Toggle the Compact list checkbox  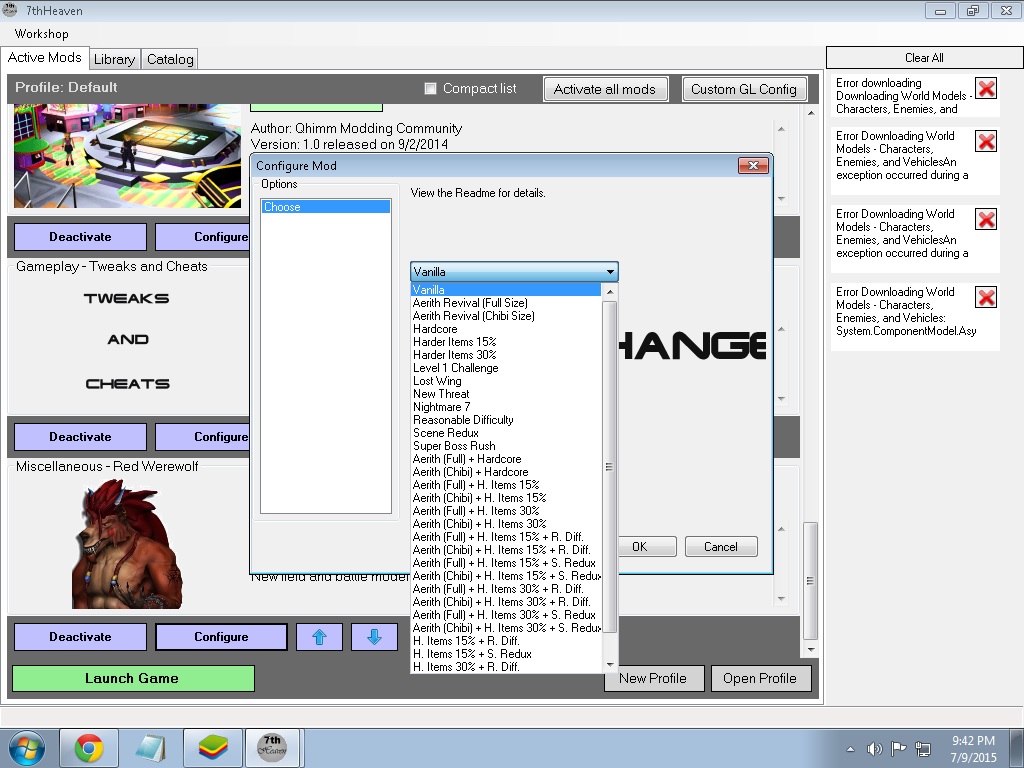[430, 89]
